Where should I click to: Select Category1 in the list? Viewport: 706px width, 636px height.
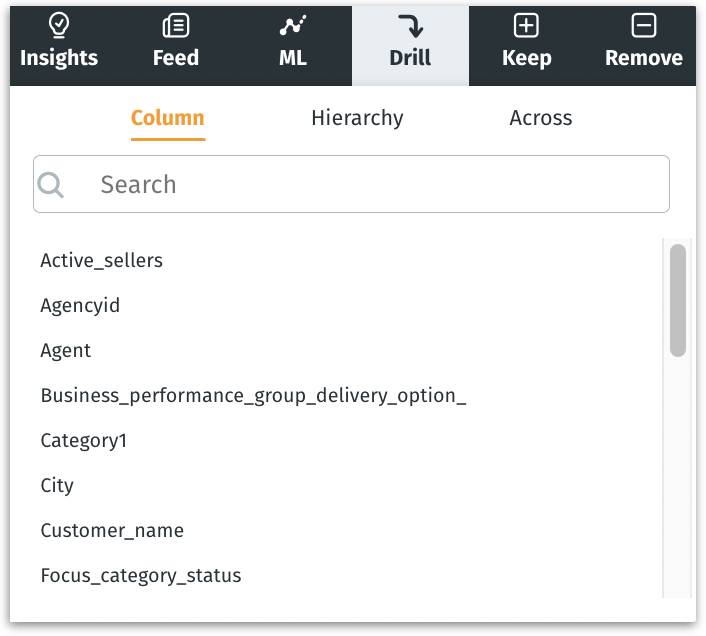click(x=83, y=441)
